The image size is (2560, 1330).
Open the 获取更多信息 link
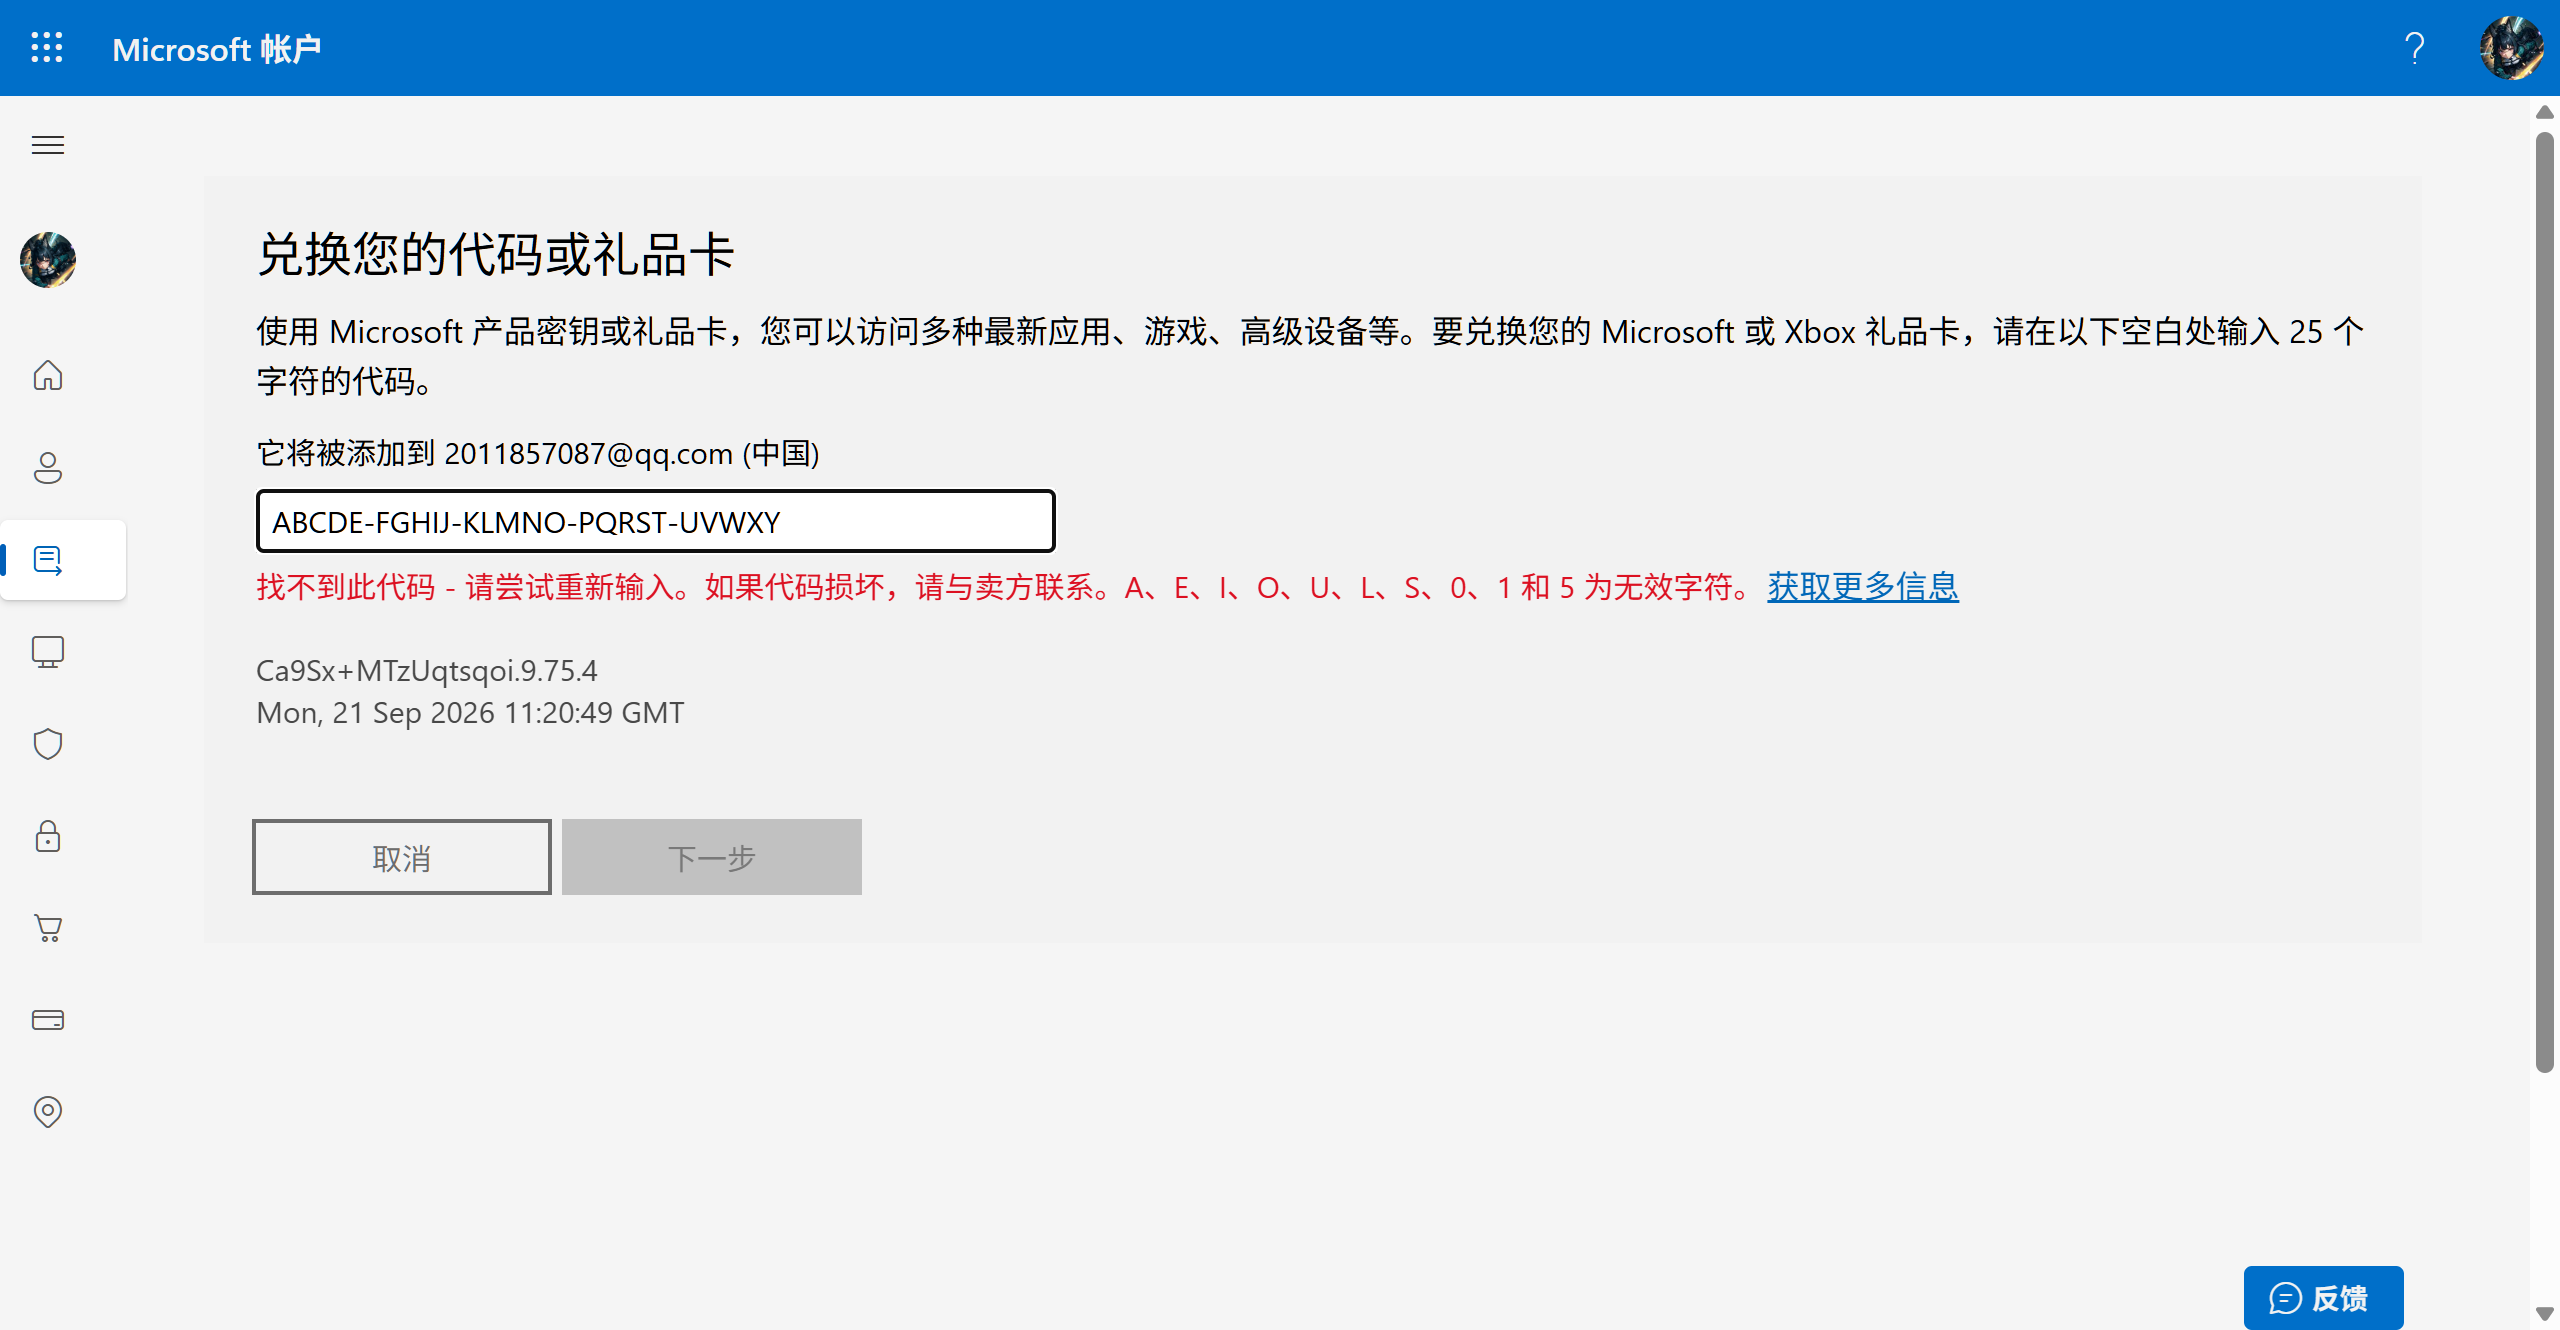tap(1863, 587)
